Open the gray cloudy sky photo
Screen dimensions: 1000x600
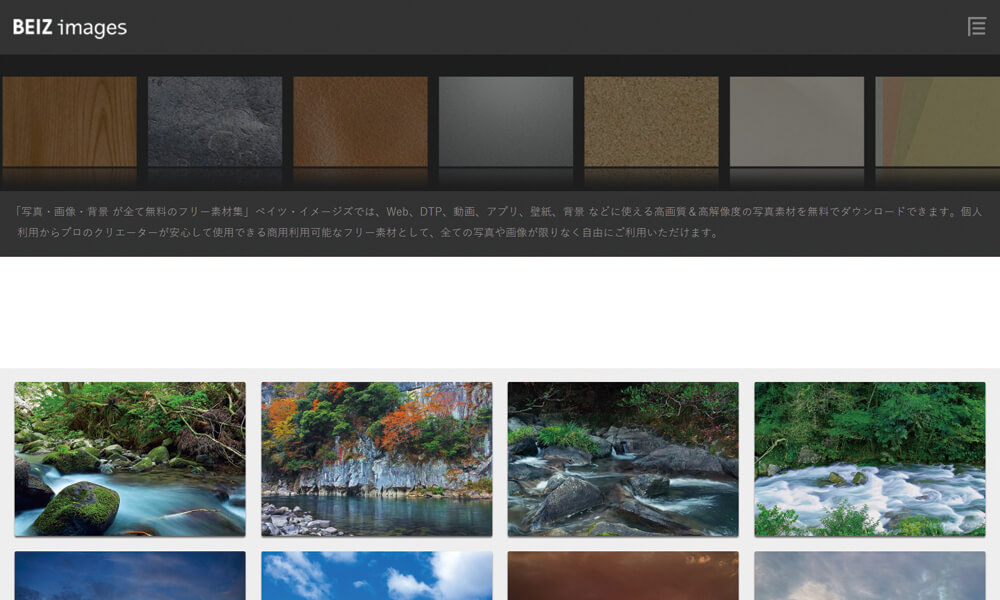[x=870, y=576]
